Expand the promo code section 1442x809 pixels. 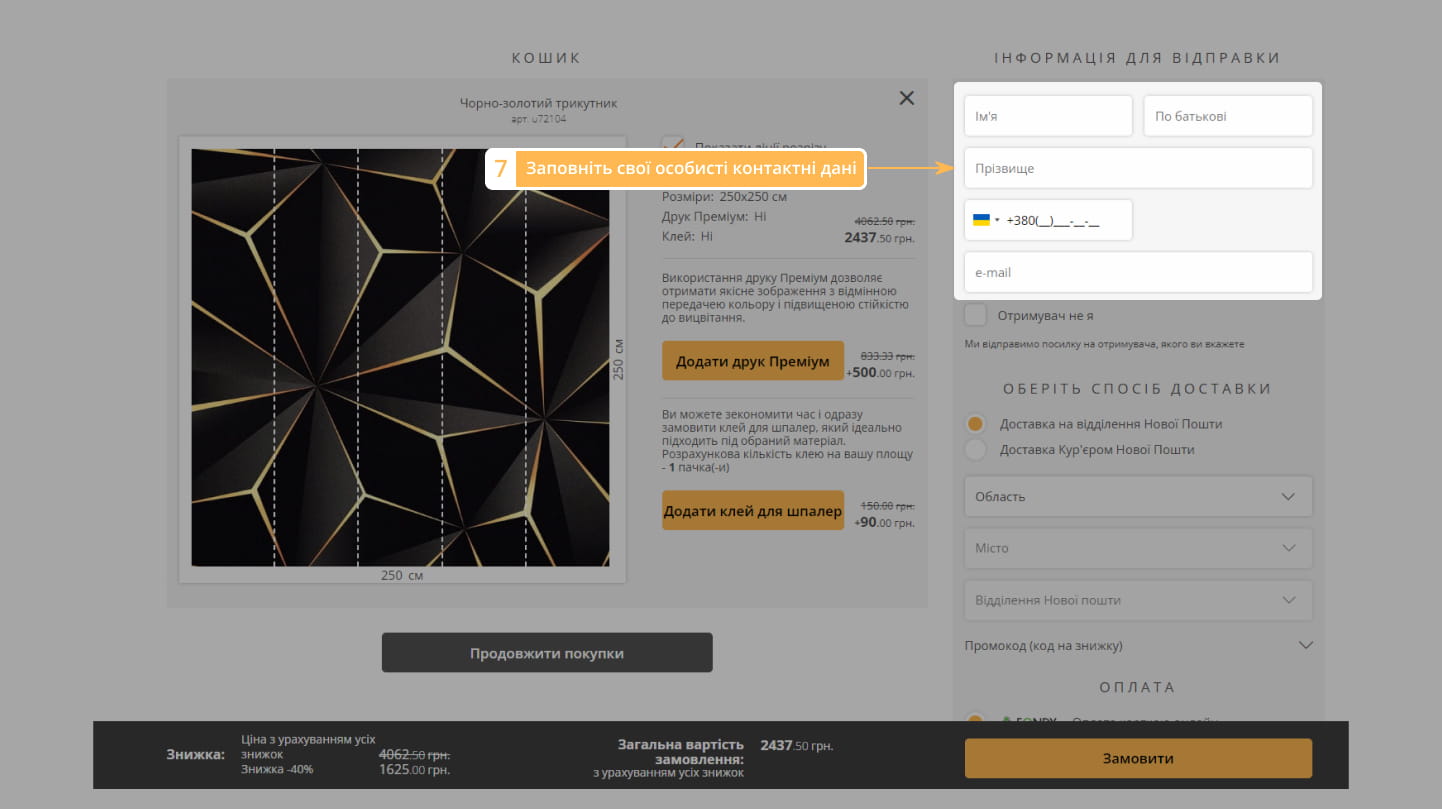1137,646
